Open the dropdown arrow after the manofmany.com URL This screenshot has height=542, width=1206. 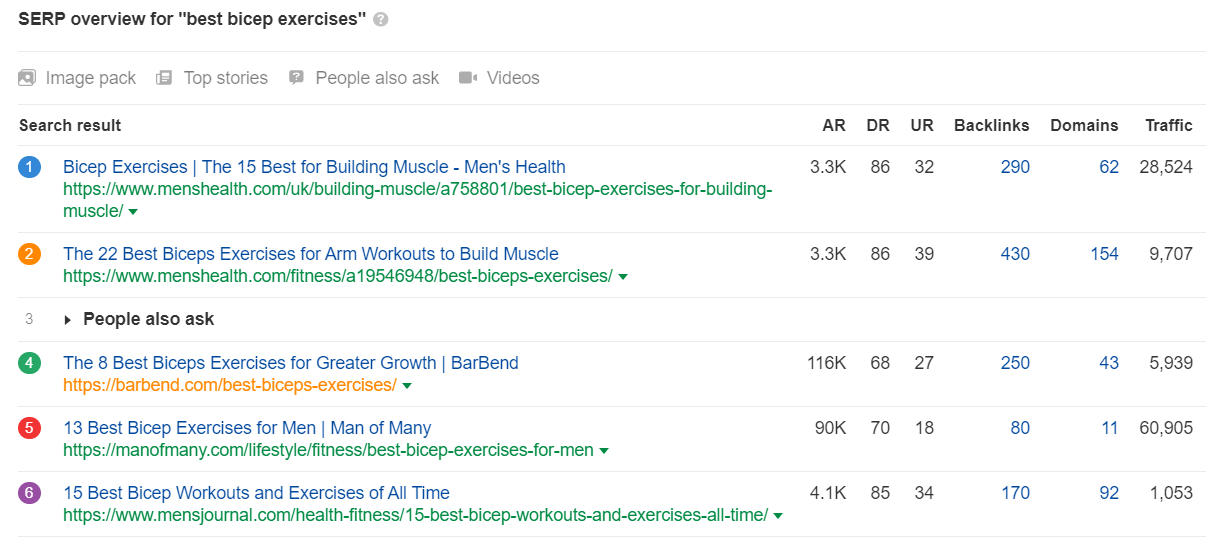point(604,451)
